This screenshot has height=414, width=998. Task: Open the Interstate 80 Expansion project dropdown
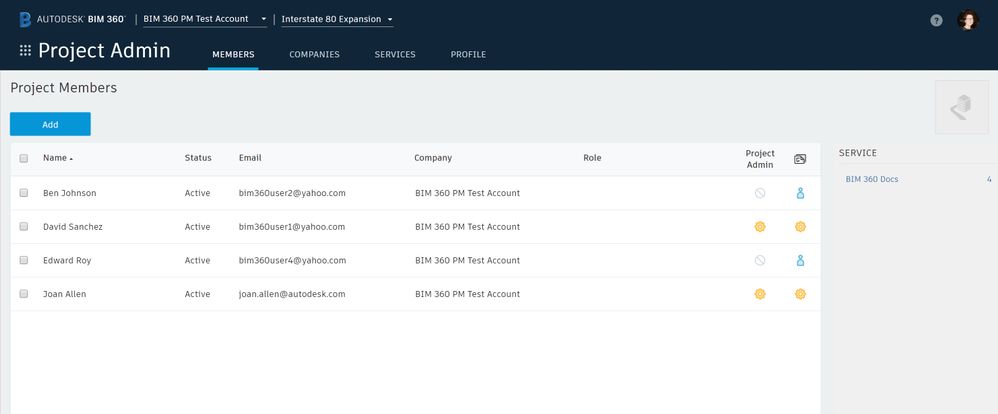click(x=337, y=19)
